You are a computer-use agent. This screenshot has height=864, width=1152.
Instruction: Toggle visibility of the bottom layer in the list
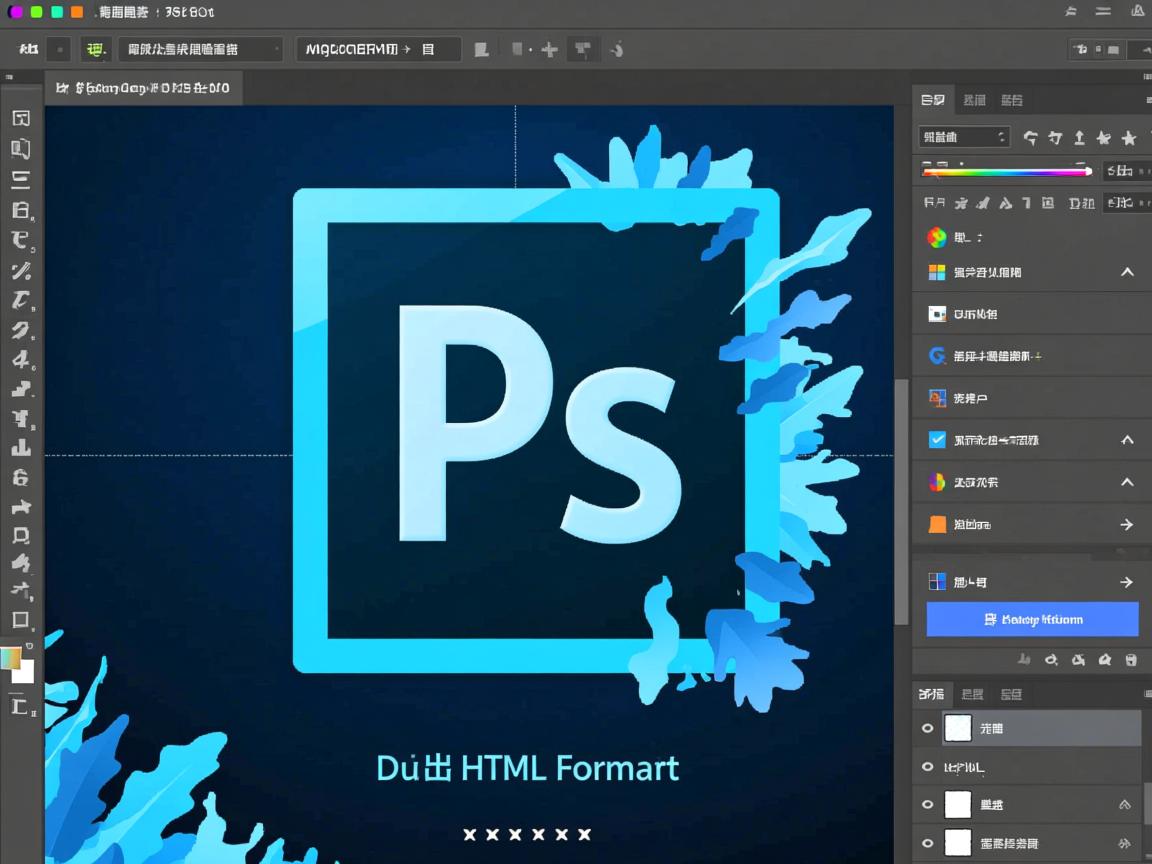point(927,842)
